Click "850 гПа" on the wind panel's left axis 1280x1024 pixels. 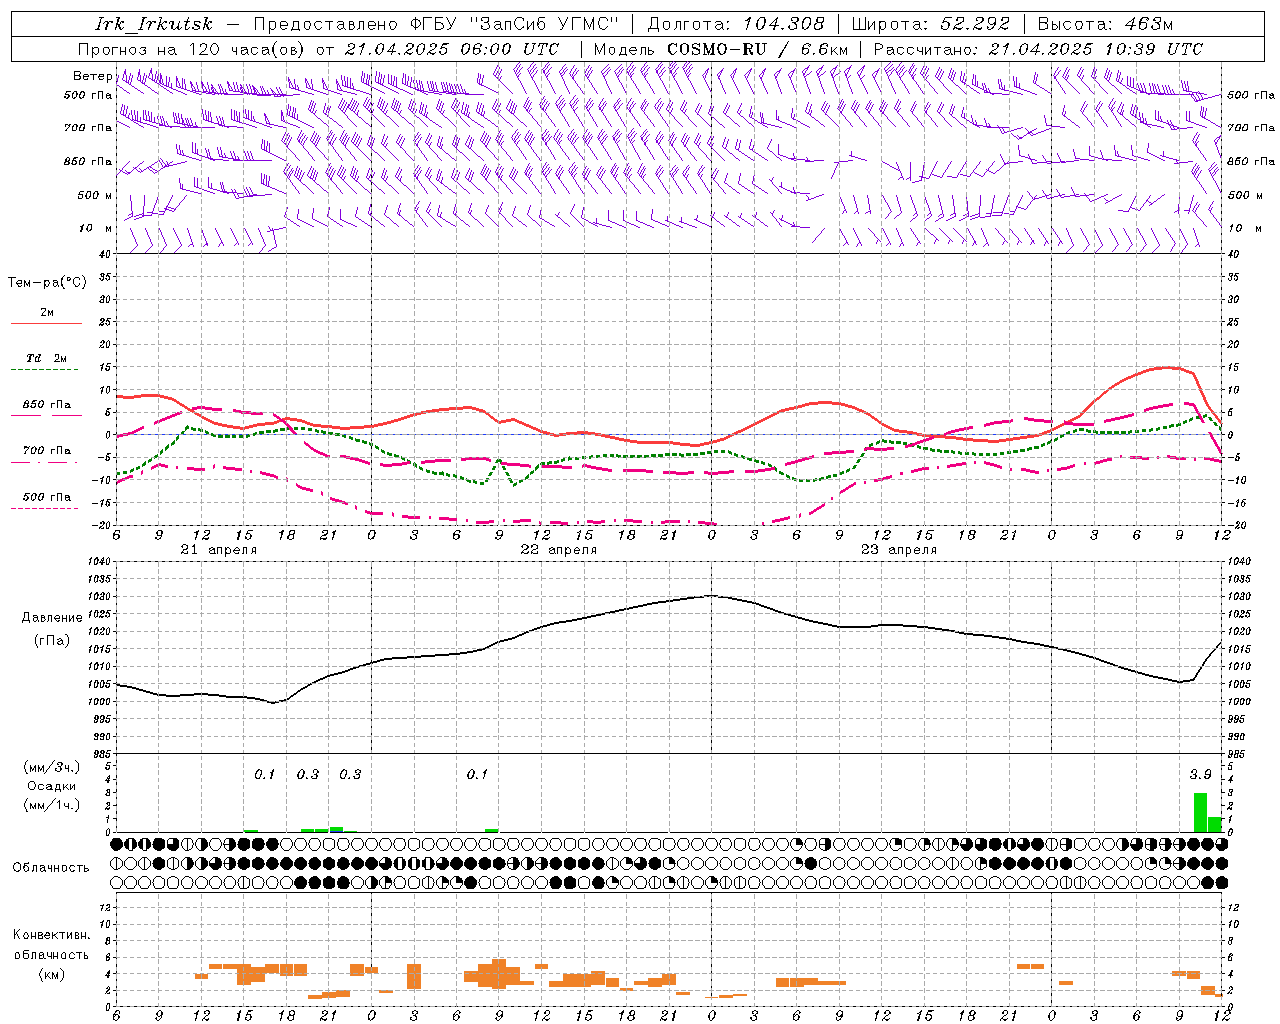pos(88,161)
